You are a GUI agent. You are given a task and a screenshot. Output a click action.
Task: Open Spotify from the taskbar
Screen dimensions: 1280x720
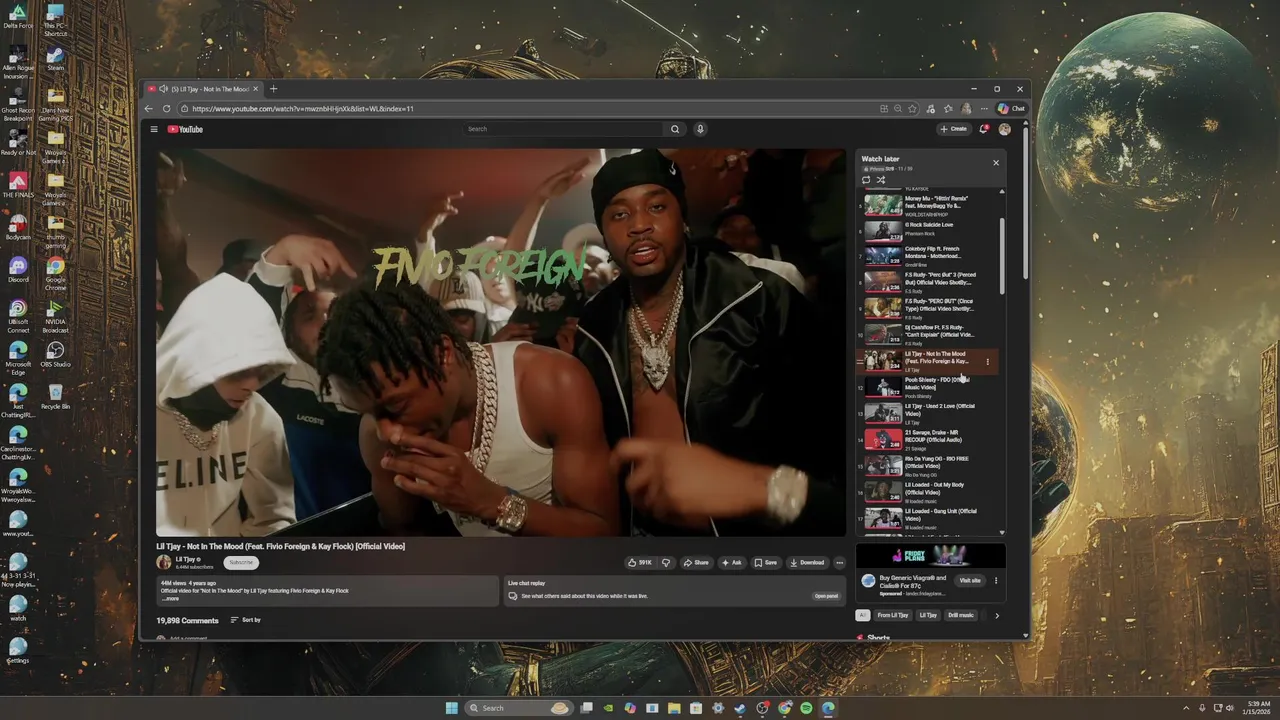[806, 708]
